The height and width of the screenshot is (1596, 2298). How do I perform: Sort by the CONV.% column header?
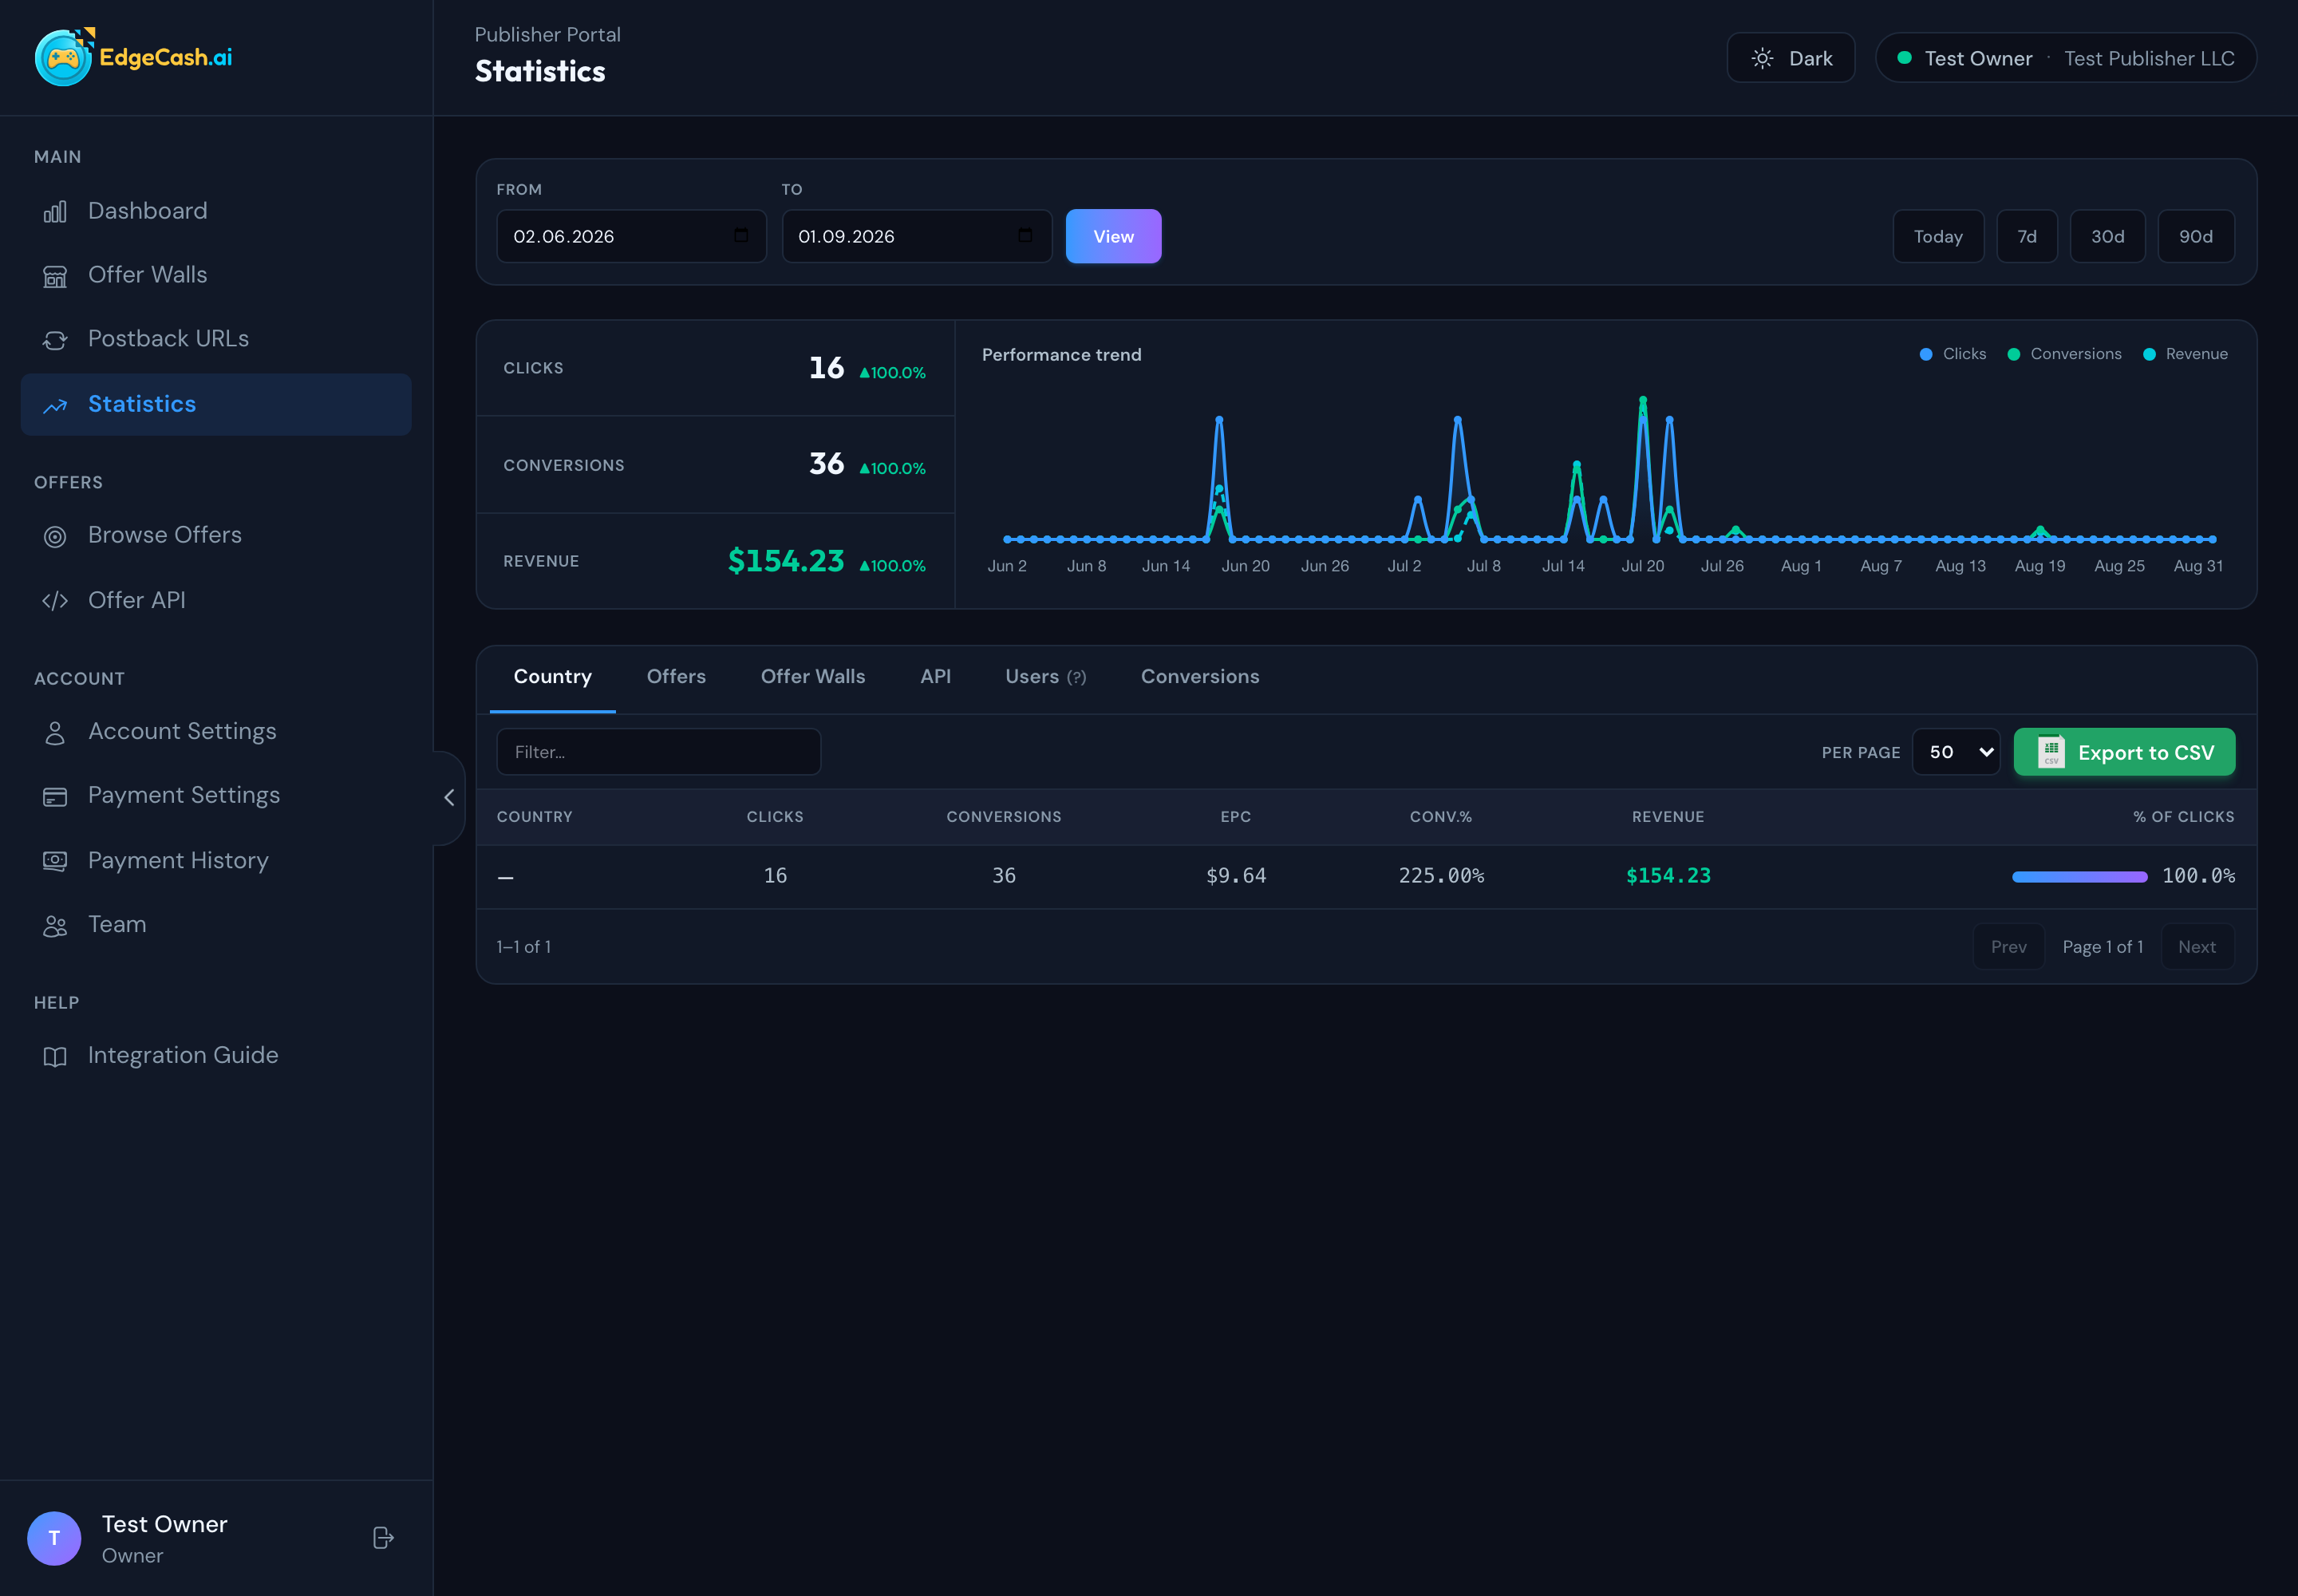click(1441, 817)
